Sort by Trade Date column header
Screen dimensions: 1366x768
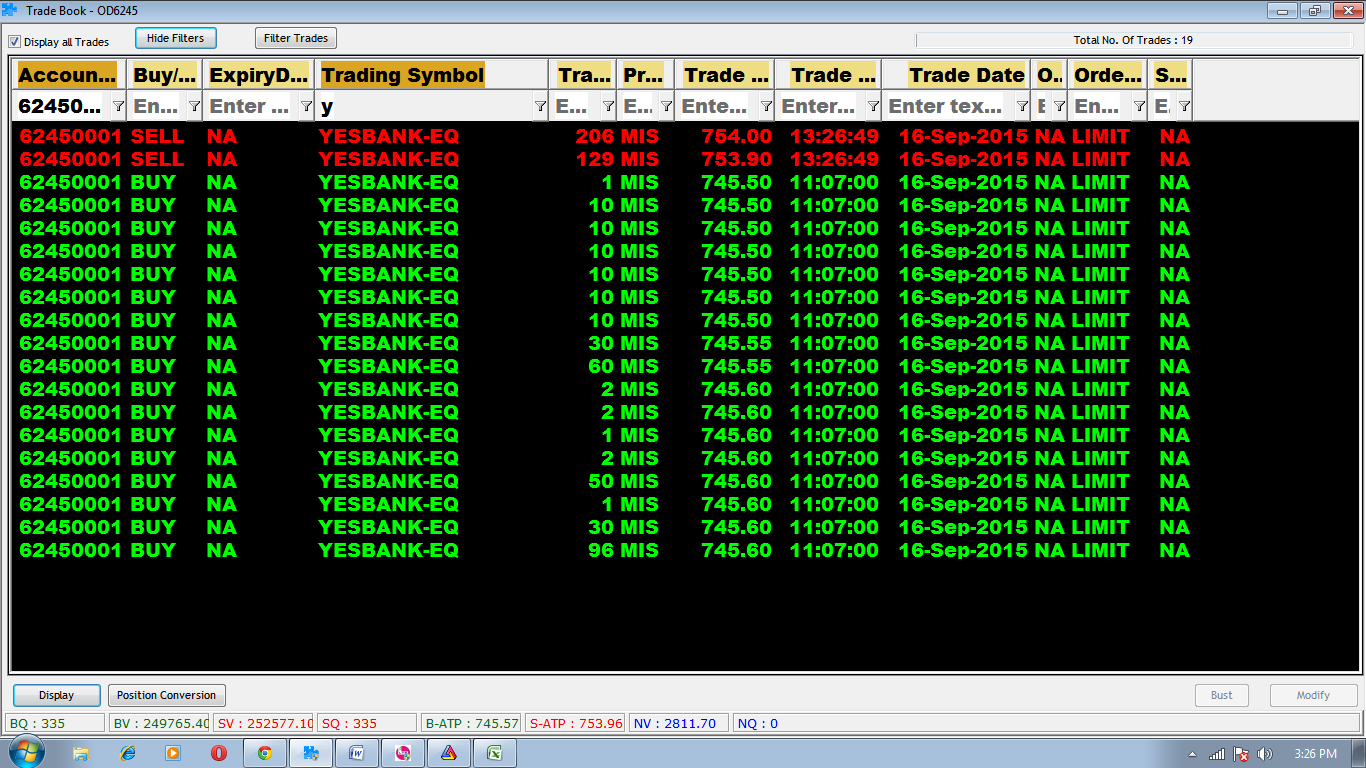tap(957, 75)
